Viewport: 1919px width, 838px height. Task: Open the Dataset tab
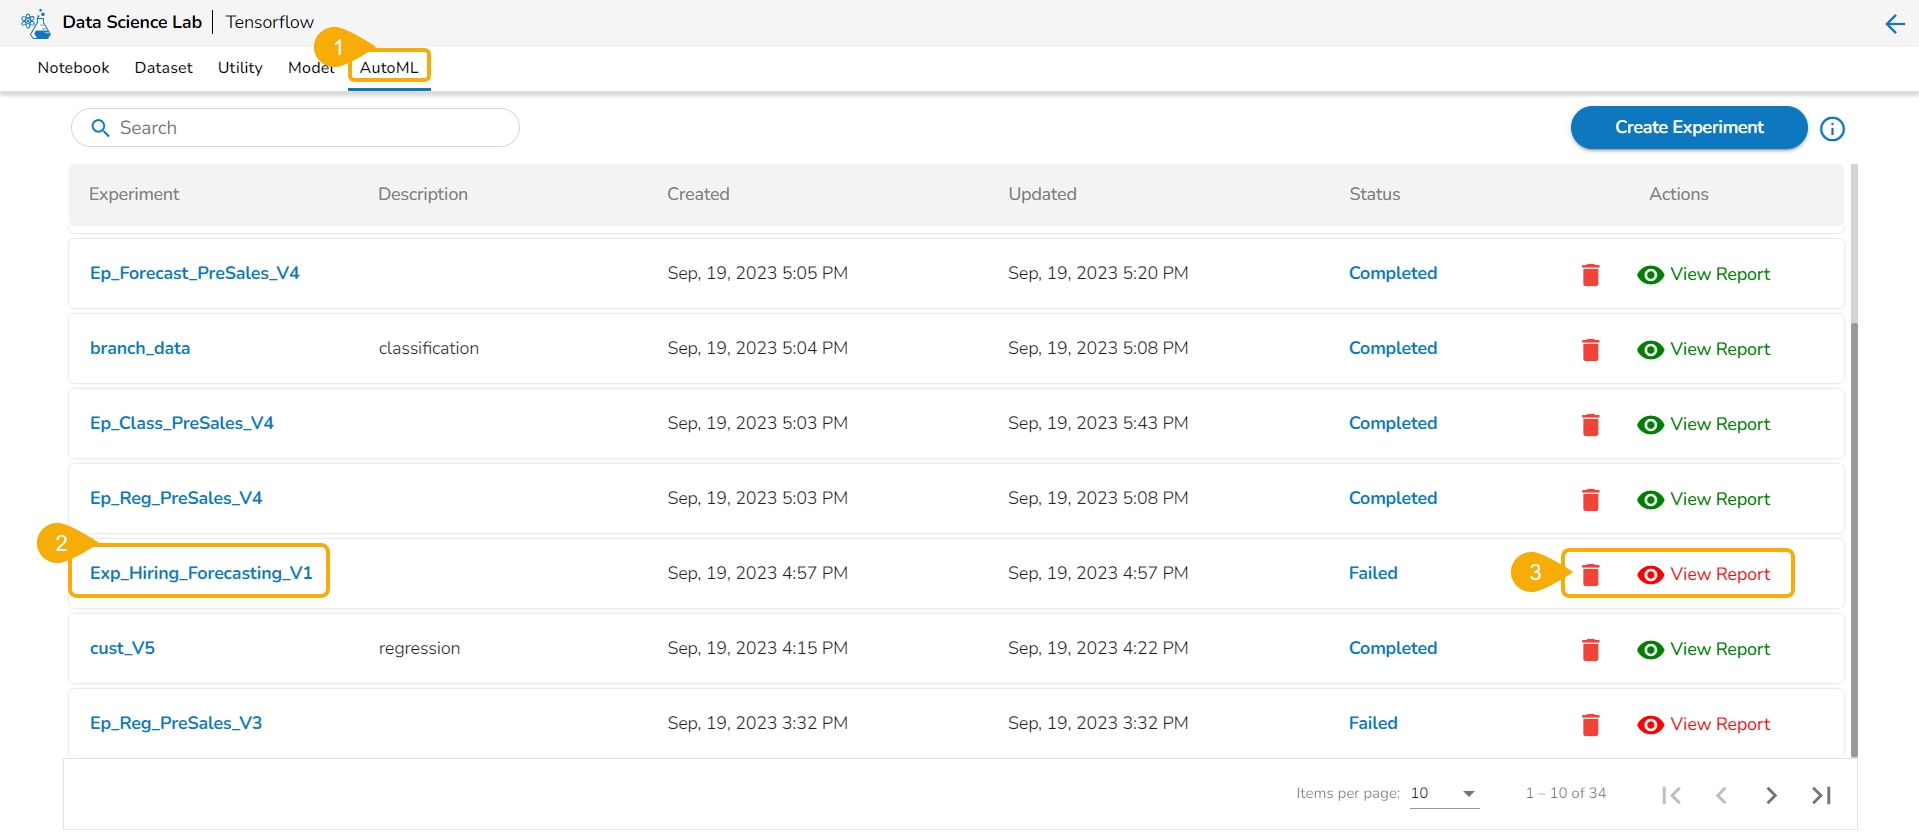163,68
